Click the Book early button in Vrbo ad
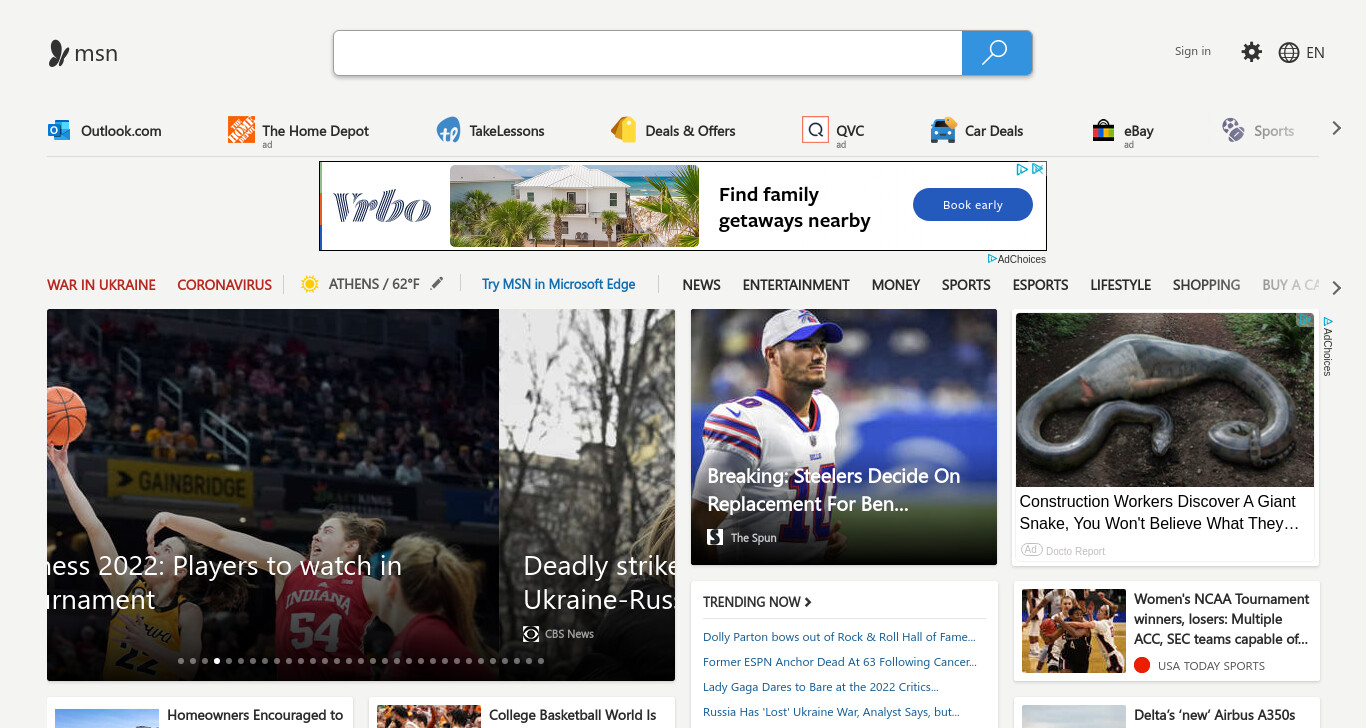The height and width of the screenshot is (728, 1366). [973, 205]
